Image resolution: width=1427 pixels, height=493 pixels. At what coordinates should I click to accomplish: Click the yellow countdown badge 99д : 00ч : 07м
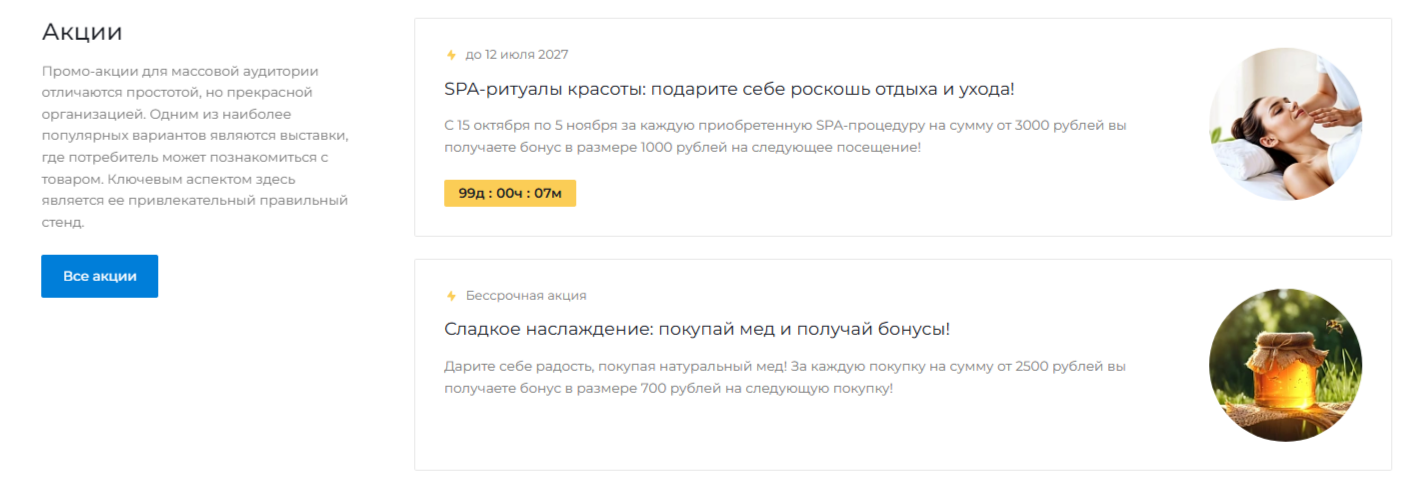point(510,193)
